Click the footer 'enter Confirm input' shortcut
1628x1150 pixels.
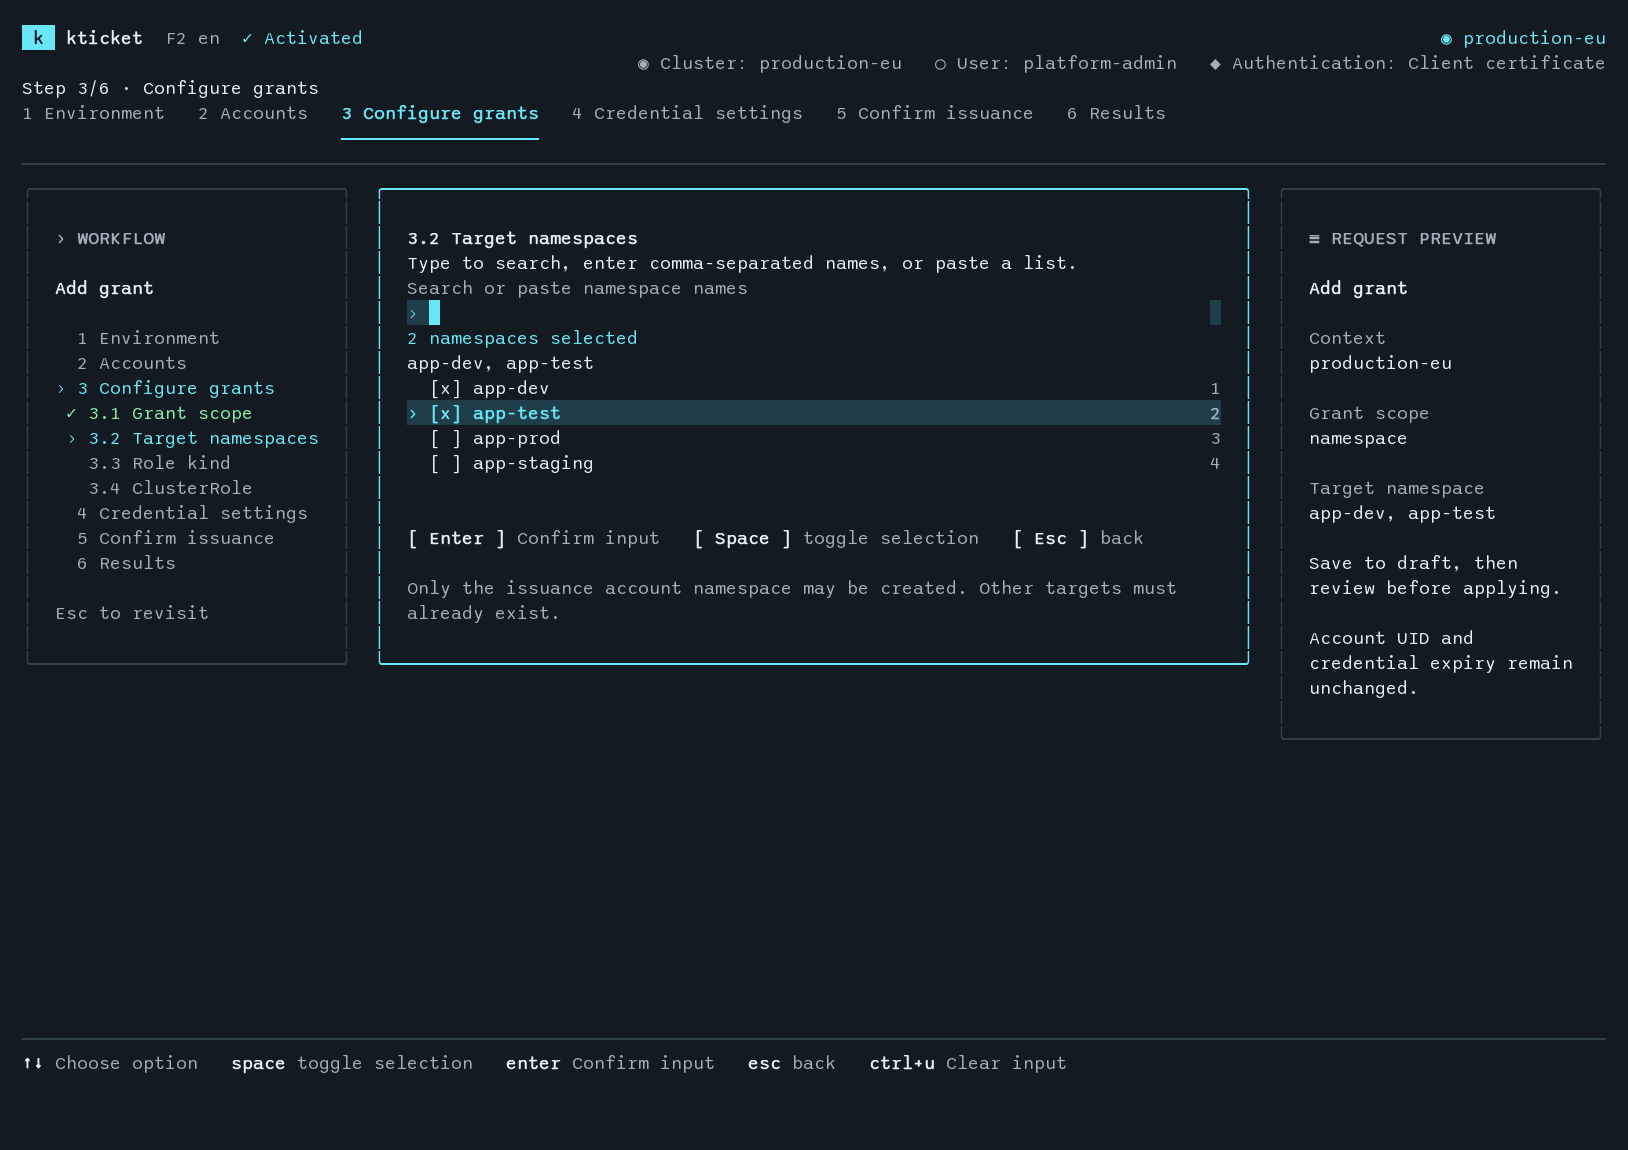point(610,1063)
